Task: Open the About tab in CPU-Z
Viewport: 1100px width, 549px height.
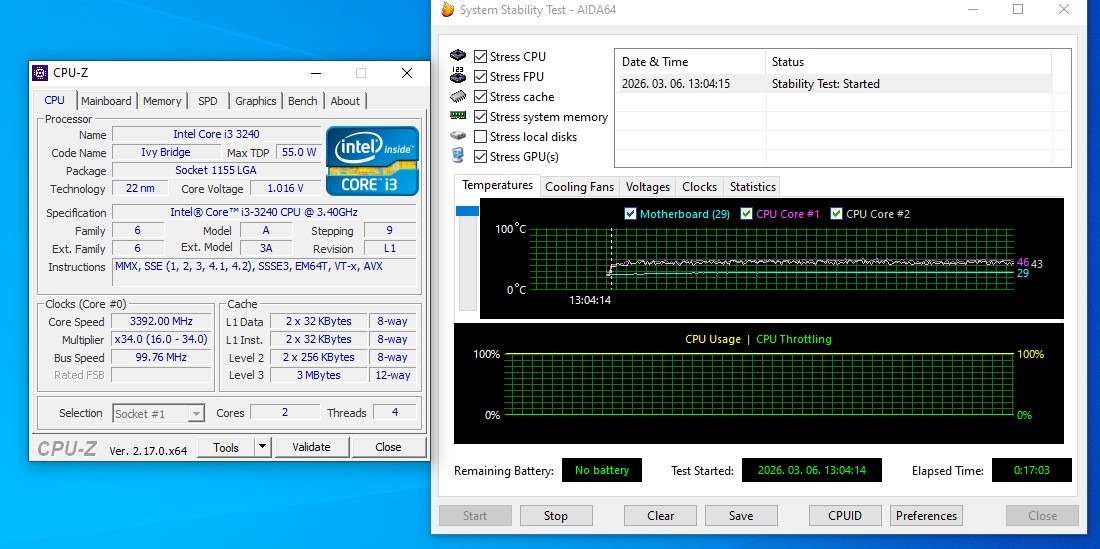Action: click(x=345, y=101)
